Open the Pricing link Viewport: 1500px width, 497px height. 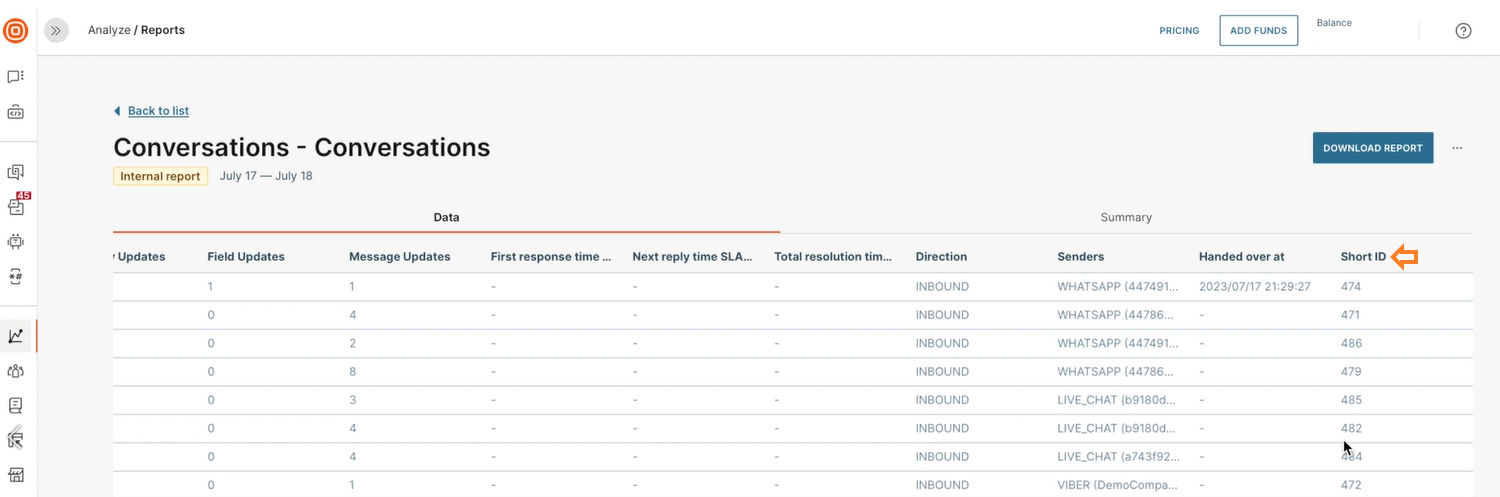[x=1179, y=31]
